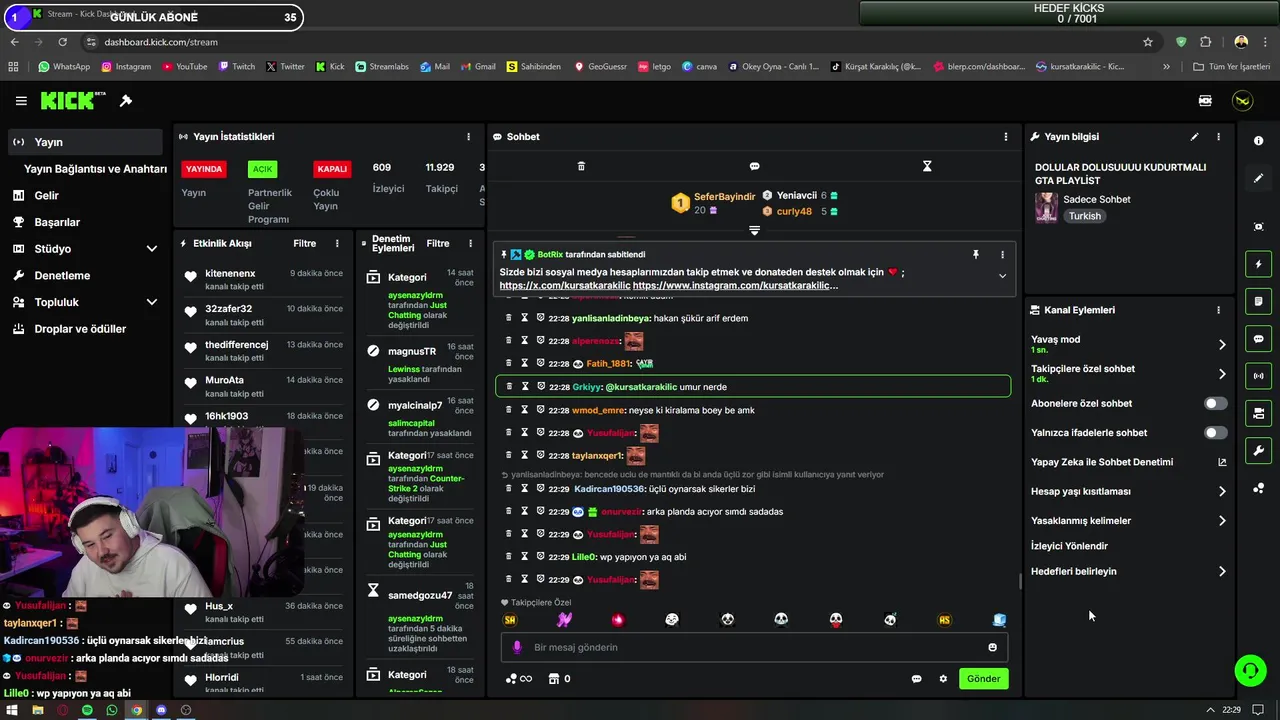Click the YouTube bookmark in the bookmarks bar
Viewport: 1280px width, 720px height.
coord(184,67)
